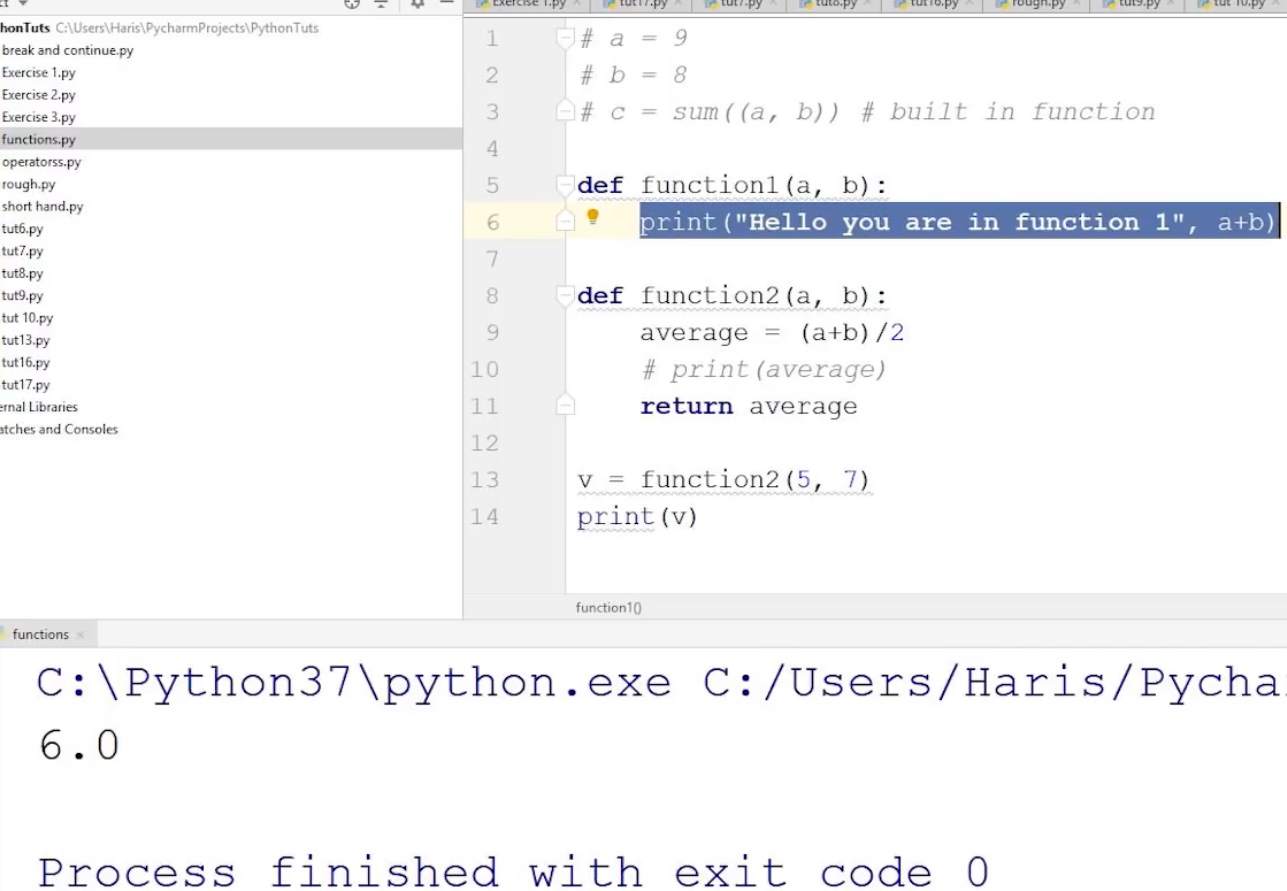Click the Python icon on the functions run tab
1287x891 pixels.
click(x=5, y=634)
